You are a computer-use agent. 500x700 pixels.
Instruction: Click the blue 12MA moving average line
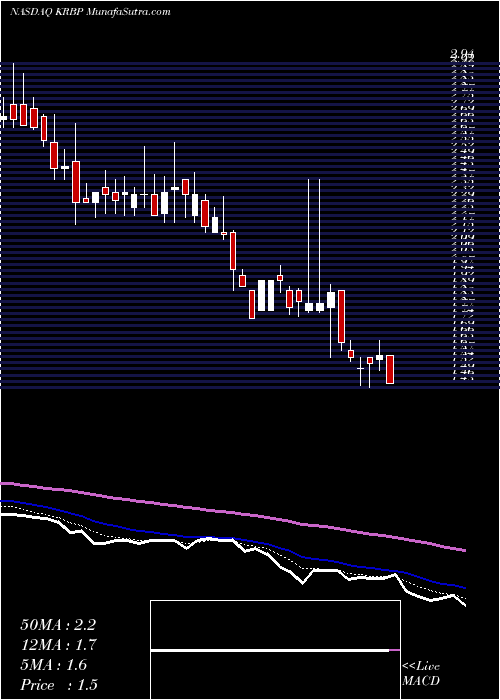point(232,540)
